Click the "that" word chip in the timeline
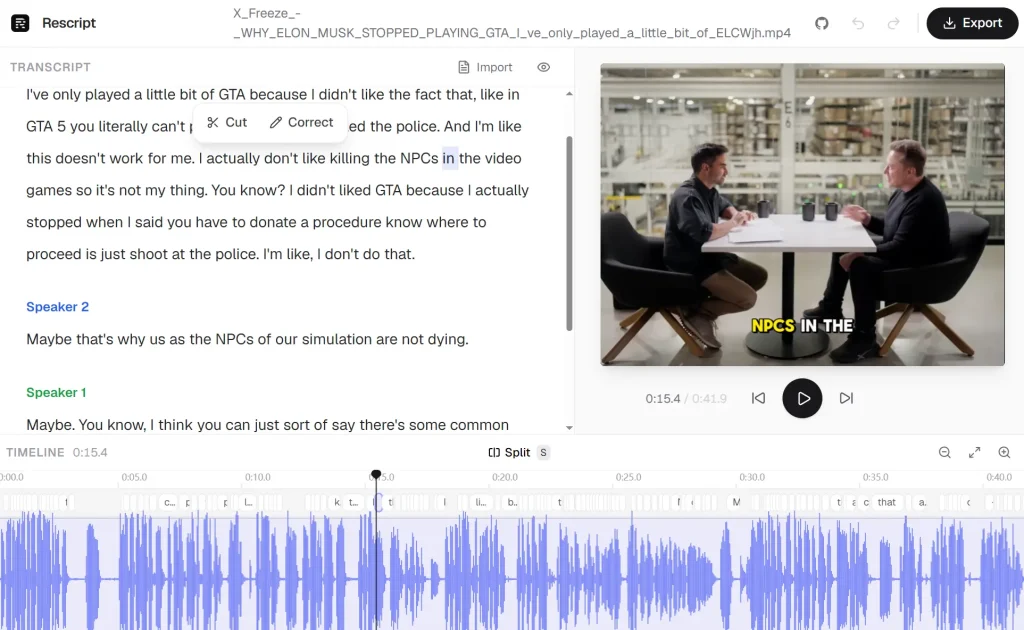The height and width of the screenshot is (630, 1024). [x=887, y=502]
